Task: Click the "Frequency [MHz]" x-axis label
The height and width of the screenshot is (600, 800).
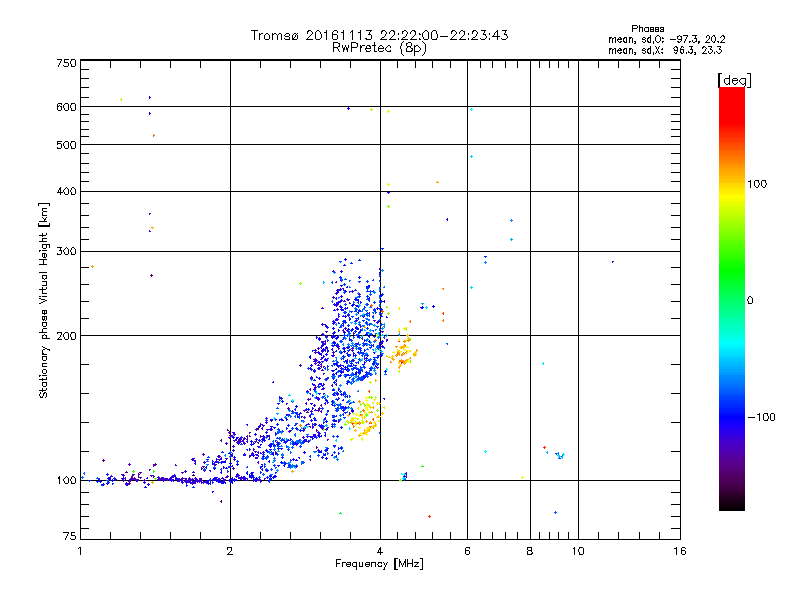Action: point(379,564)
